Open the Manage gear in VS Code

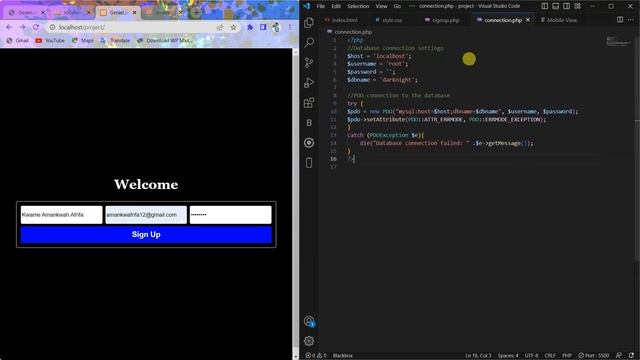click(309, 341)
